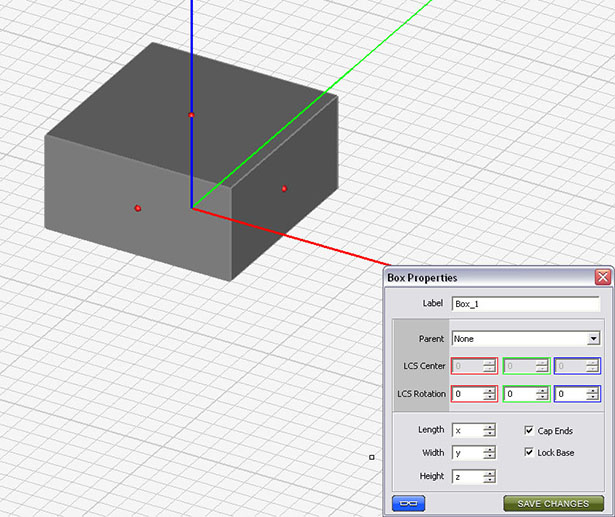
Task: Disable the Lock Base checkbox
Action: point(530,453)
